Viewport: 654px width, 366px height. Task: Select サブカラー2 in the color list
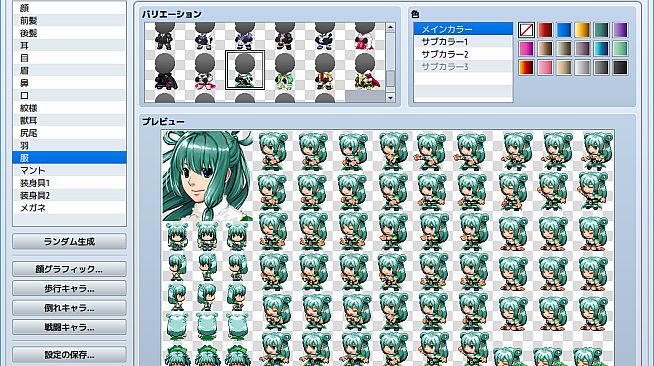[463, 54]
